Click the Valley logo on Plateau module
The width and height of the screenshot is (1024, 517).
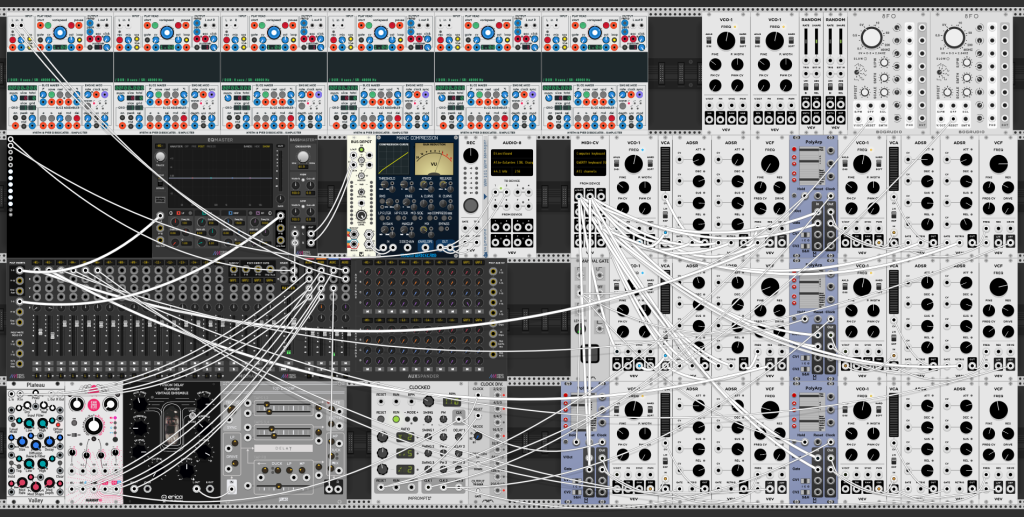[35, 500]
